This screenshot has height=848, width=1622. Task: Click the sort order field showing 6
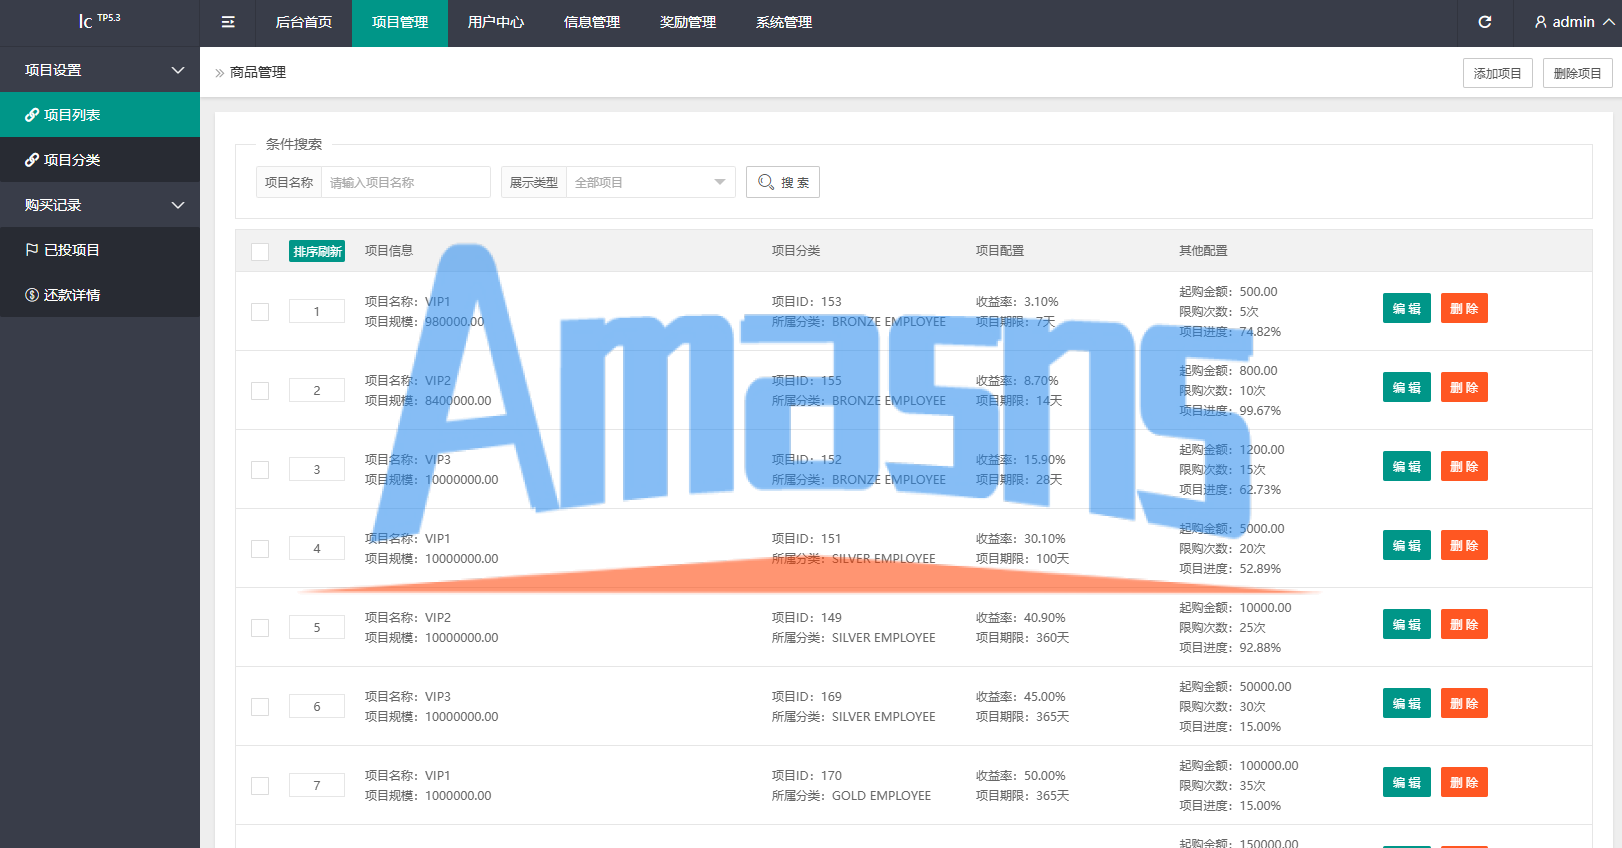click(317, 706)
